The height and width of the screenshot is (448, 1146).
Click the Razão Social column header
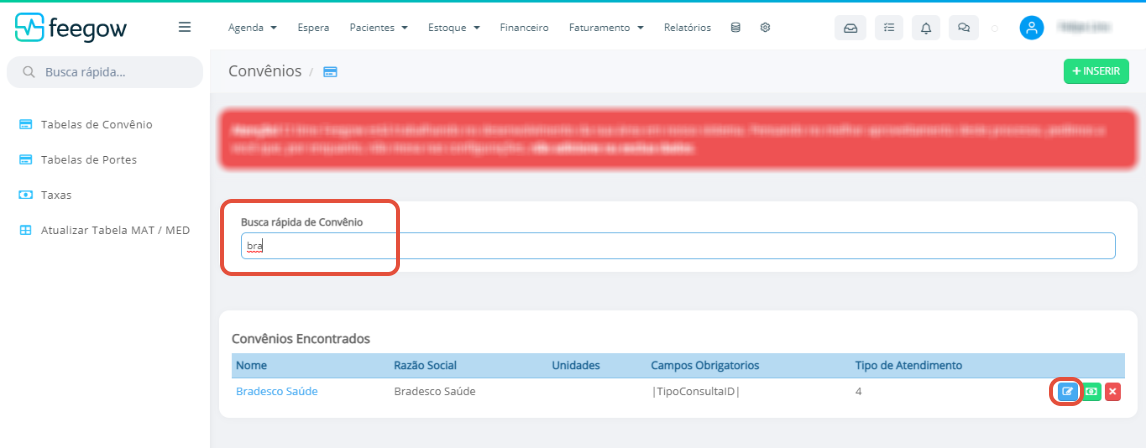tap(425, 365)
